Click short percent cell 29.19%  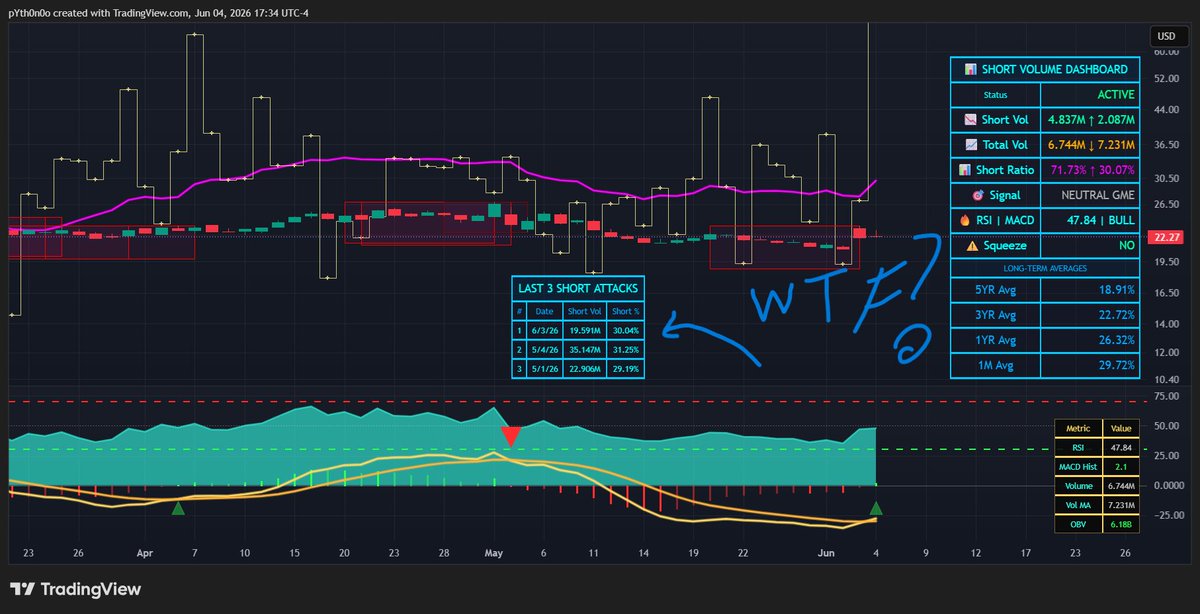tap(626, 368)
